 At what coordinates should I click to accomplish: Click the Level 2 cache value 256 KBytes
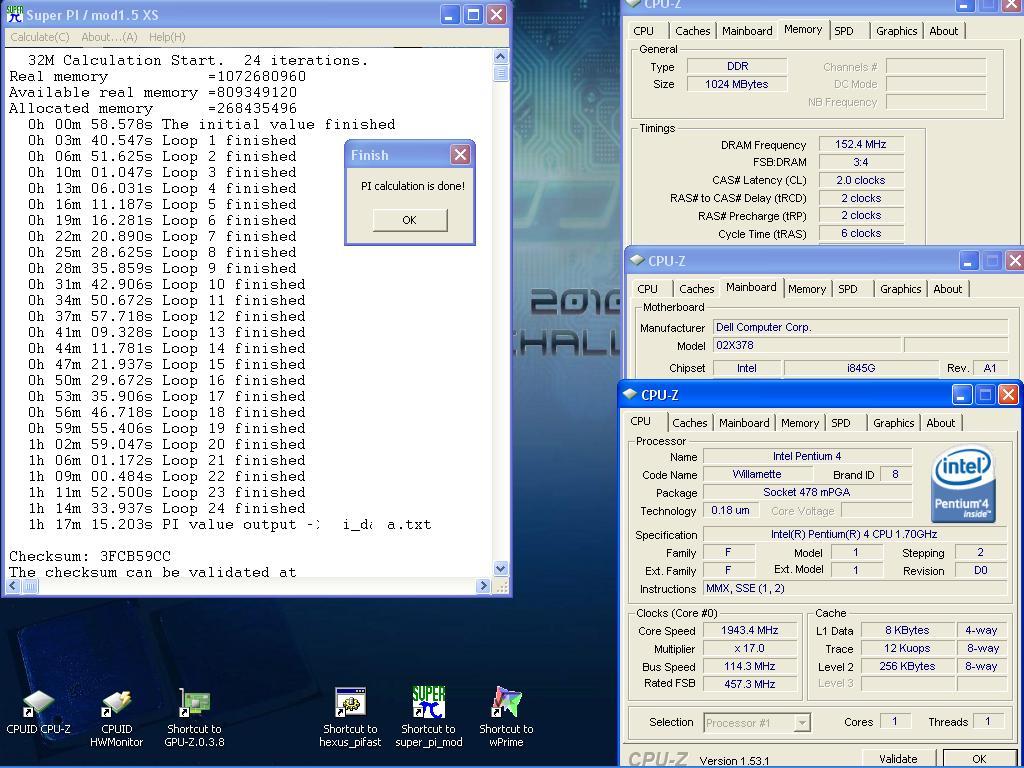tap(907, 666)
